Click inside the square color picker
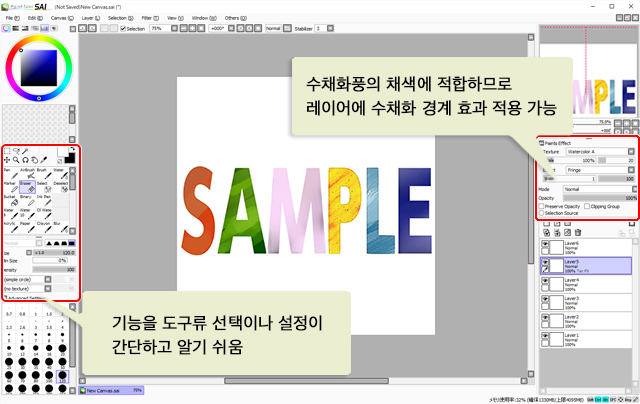Screen dimensions: 640x404 [x=39, y=66]
